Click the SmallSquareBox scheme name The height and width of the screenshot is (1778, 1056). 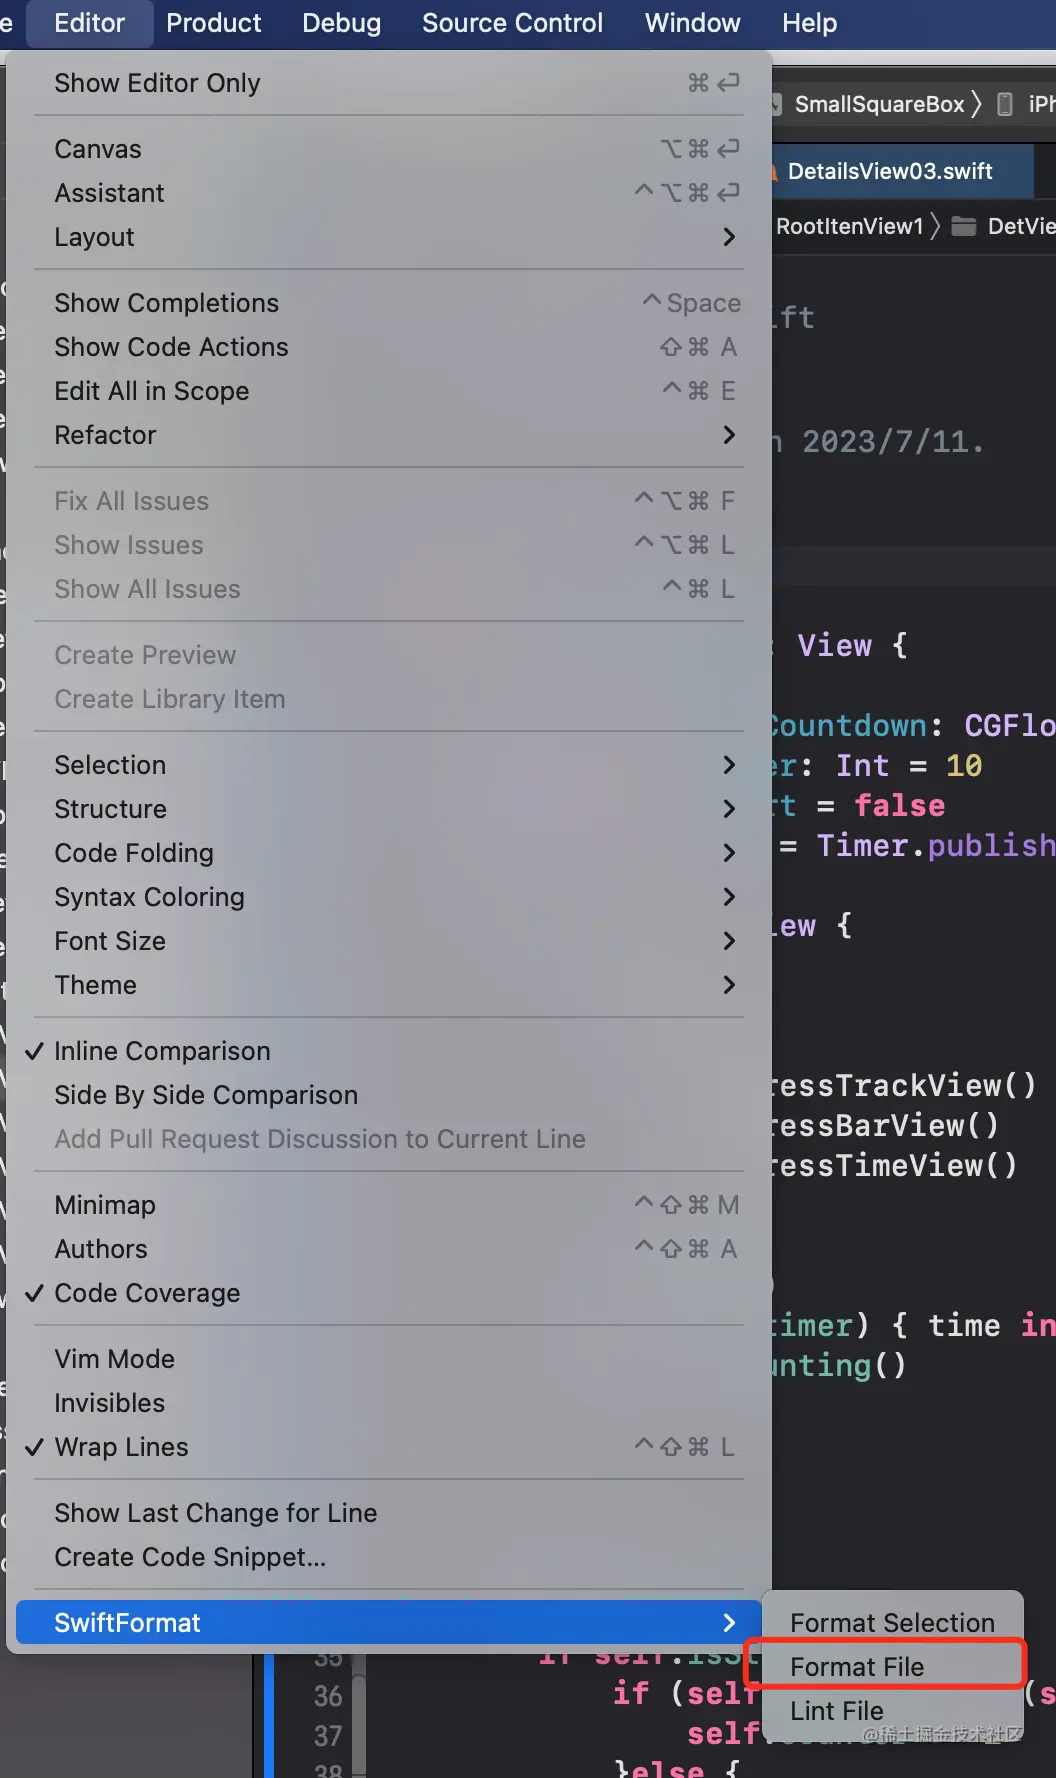tap(879, 104)
